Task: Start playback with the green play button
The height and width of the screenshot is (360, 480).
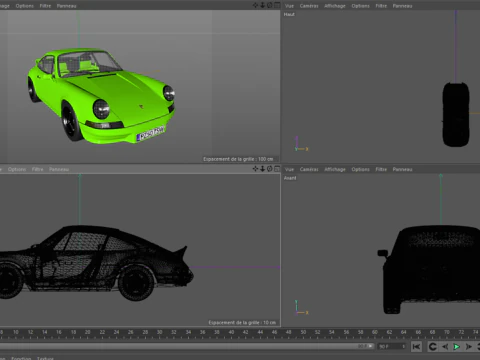Action: click(457, 347)
